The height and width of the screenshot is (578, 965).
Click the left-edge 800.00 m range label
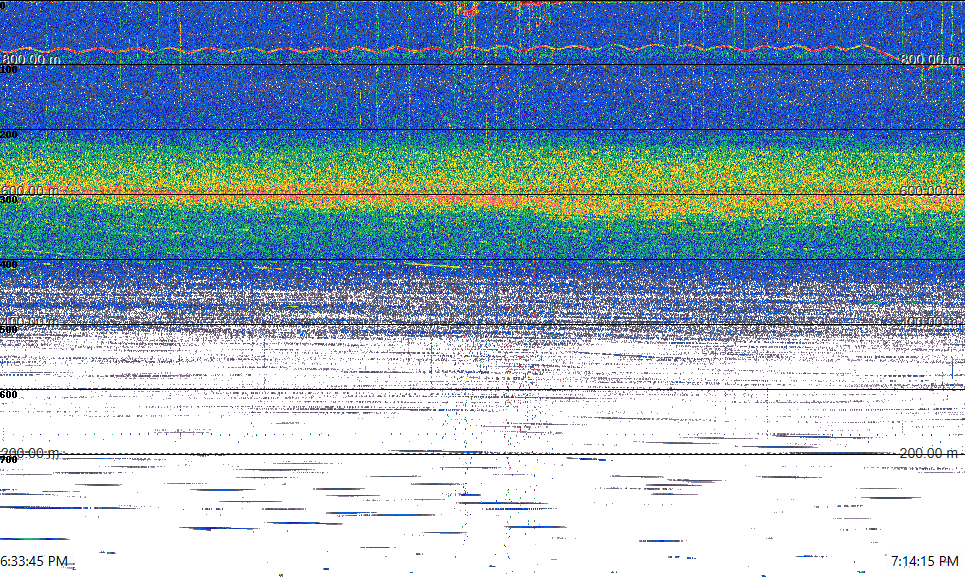(x=31, y=59)
